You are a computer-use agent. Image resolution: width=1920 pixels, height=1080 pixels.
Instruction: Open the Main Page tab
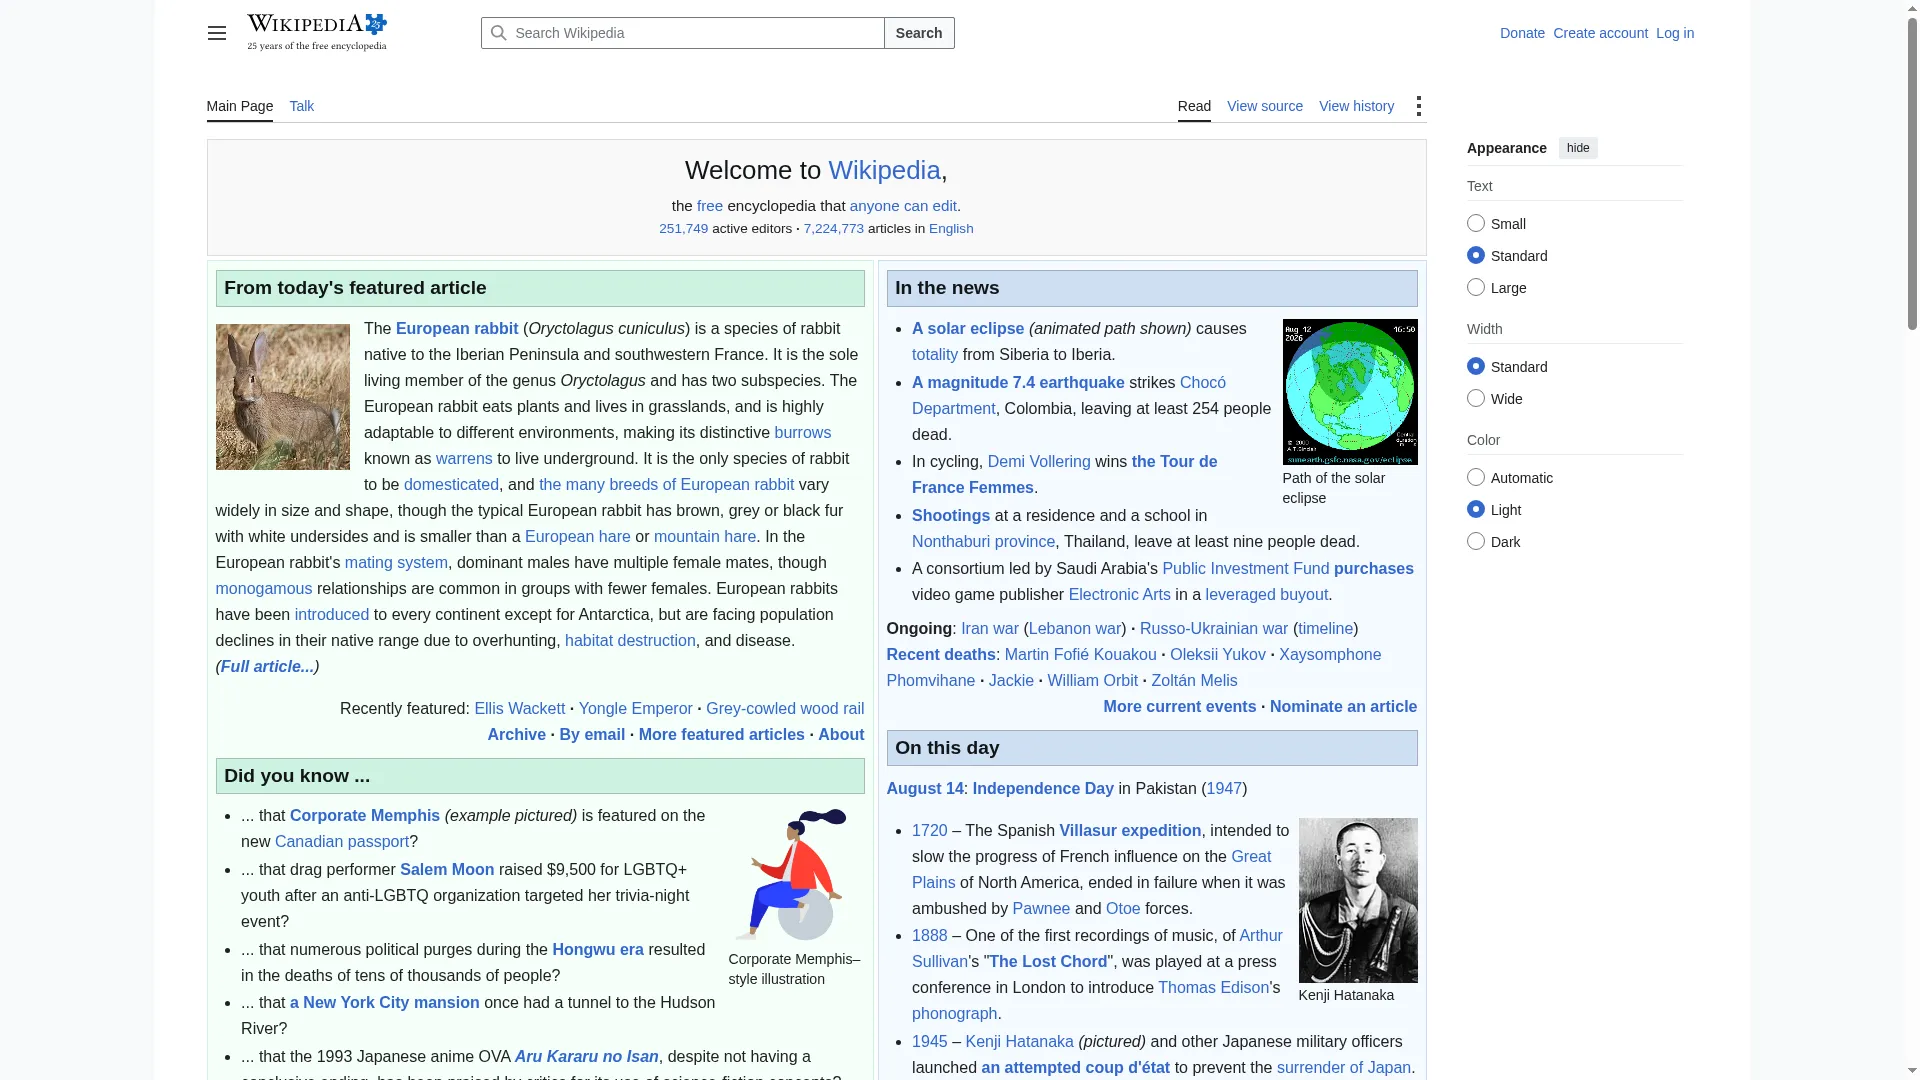click(240, 106)
